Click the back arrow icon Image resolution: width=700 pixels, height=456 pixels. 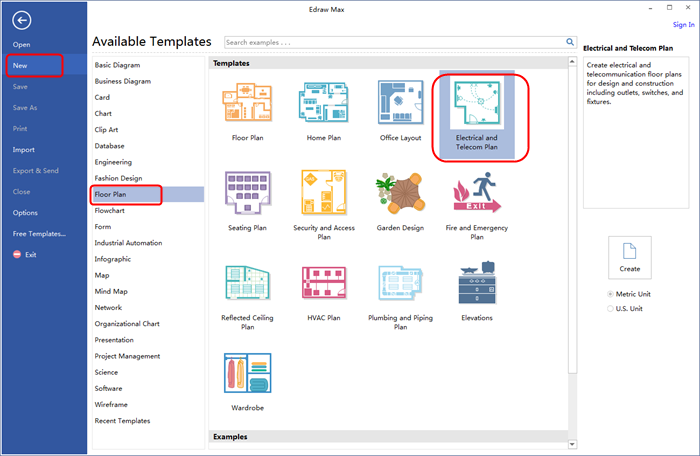click(21, 20)
